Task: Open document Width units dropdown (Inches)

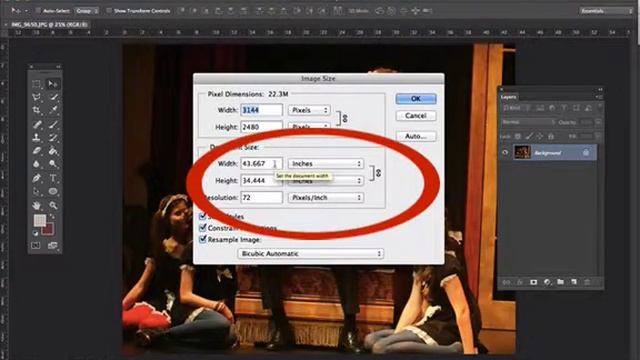Action: (x=326, y=164)
